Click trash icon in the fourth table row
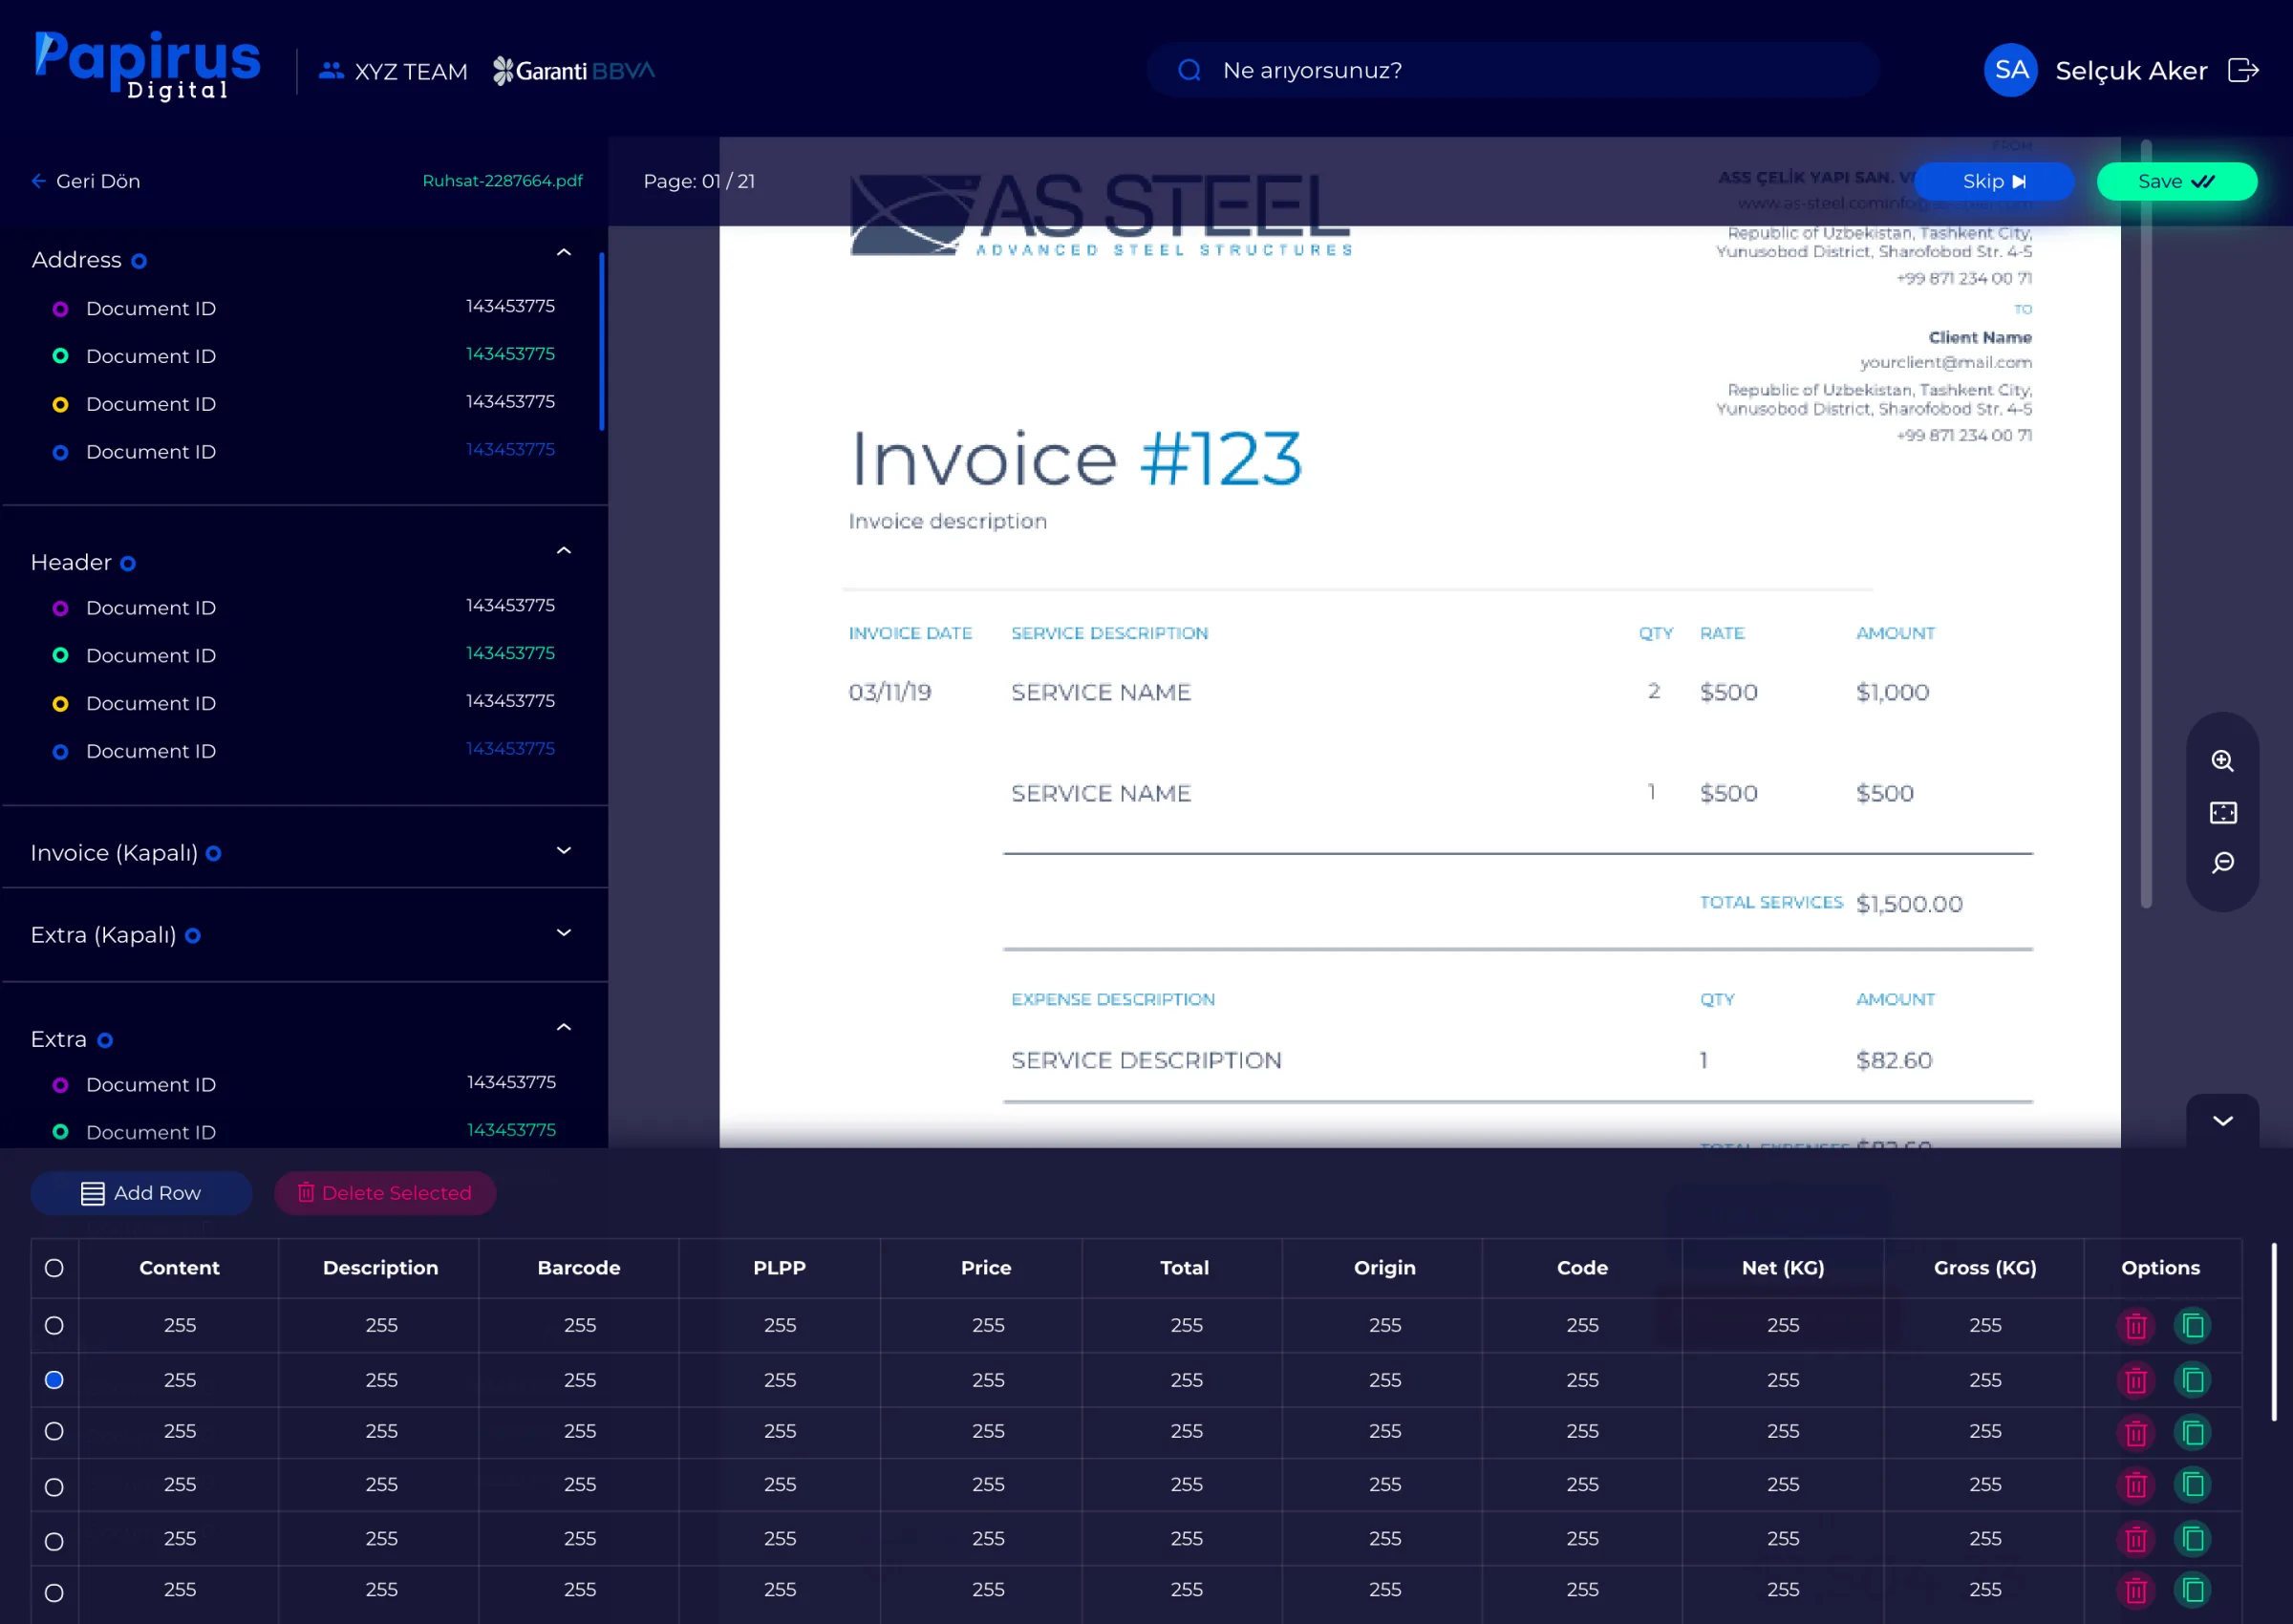The image size is (2293, 1624). click(2135, 1485)
